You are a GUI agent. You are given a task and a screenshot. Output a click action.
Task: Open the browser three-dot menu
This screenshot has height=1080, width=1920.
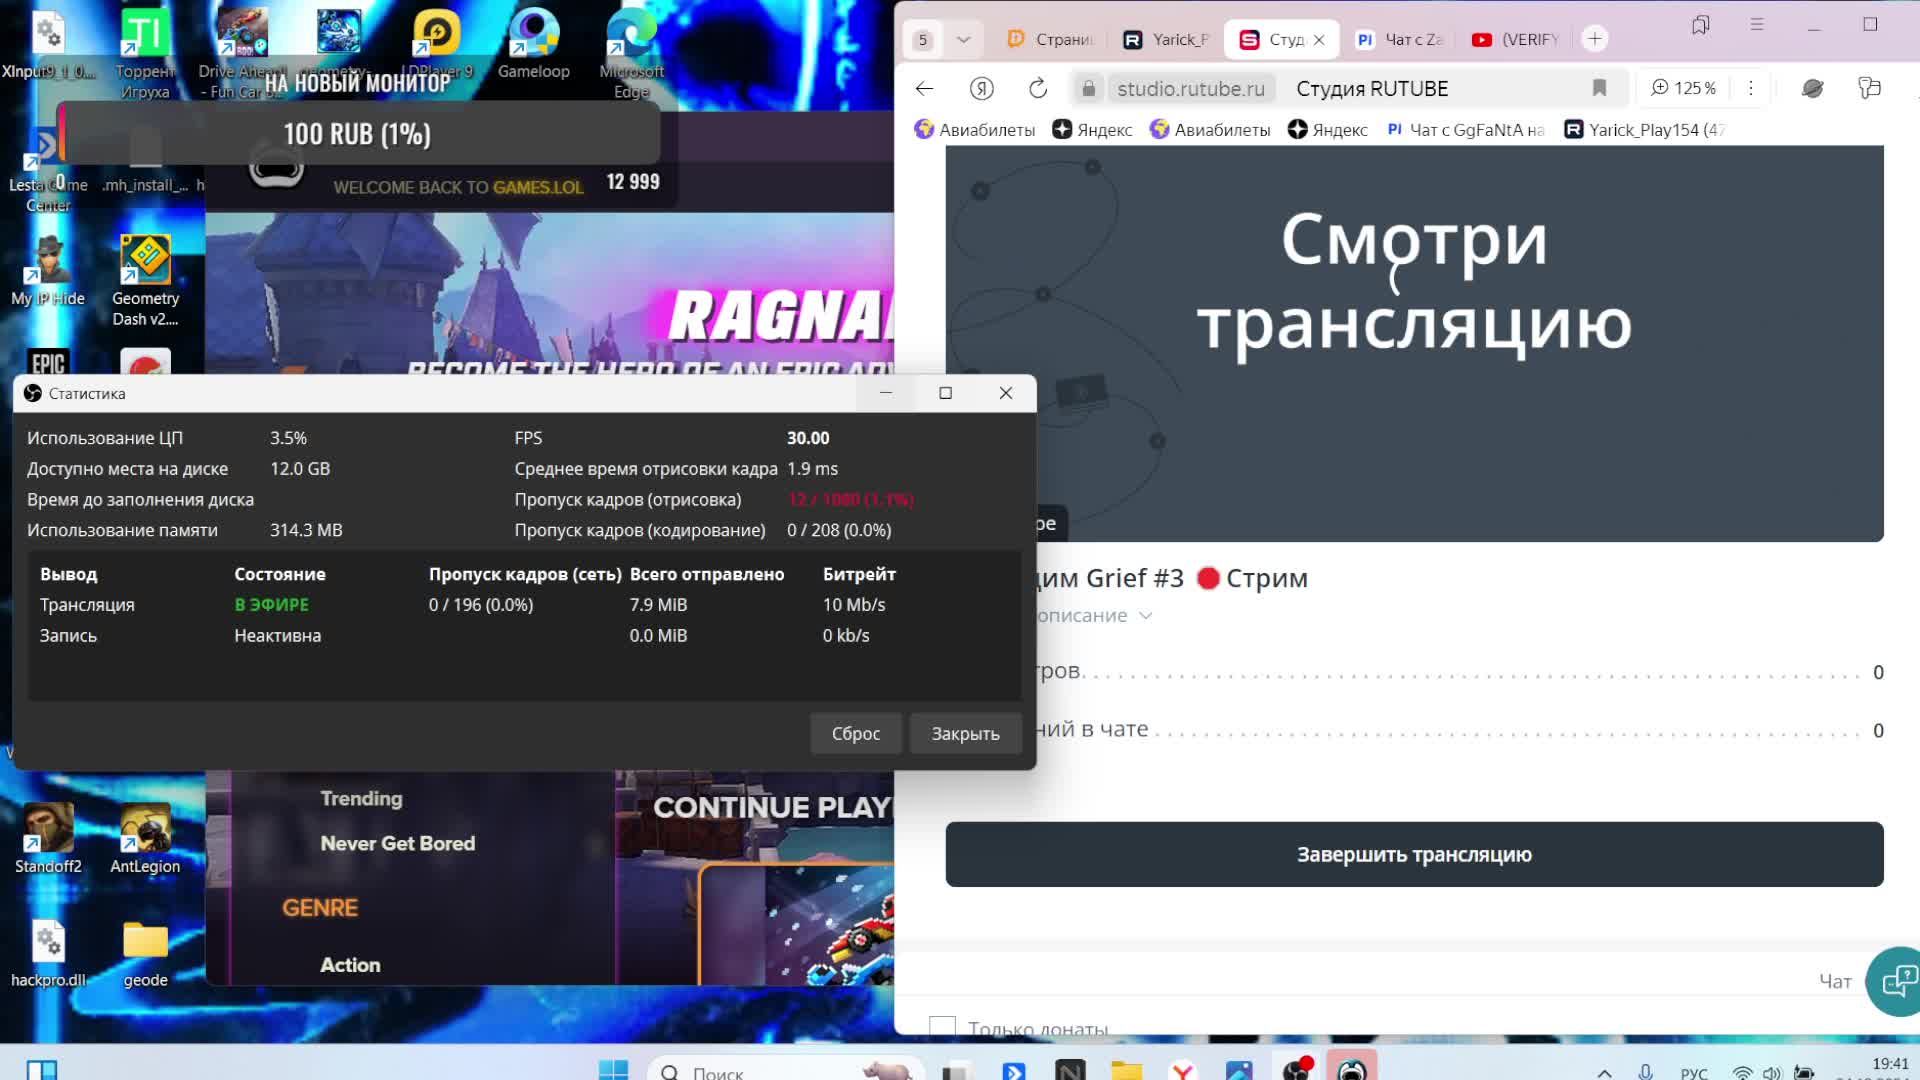(1750, 88)
